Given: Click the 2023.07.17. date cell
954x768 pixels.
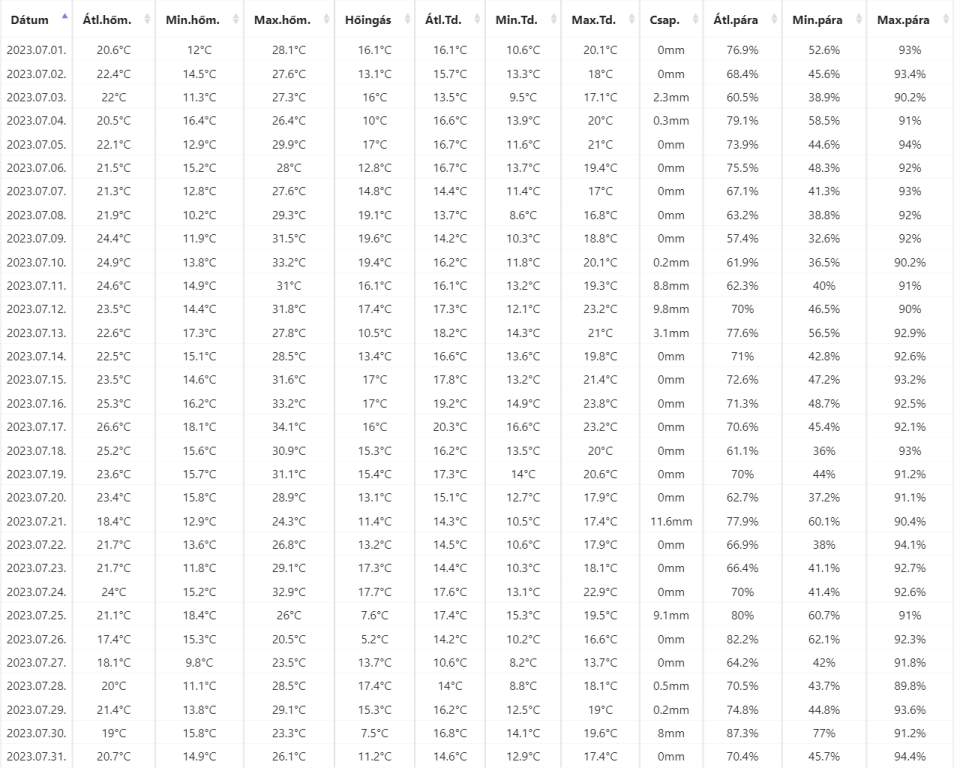Looking at the screenshot, I should [x=36, y=427].
